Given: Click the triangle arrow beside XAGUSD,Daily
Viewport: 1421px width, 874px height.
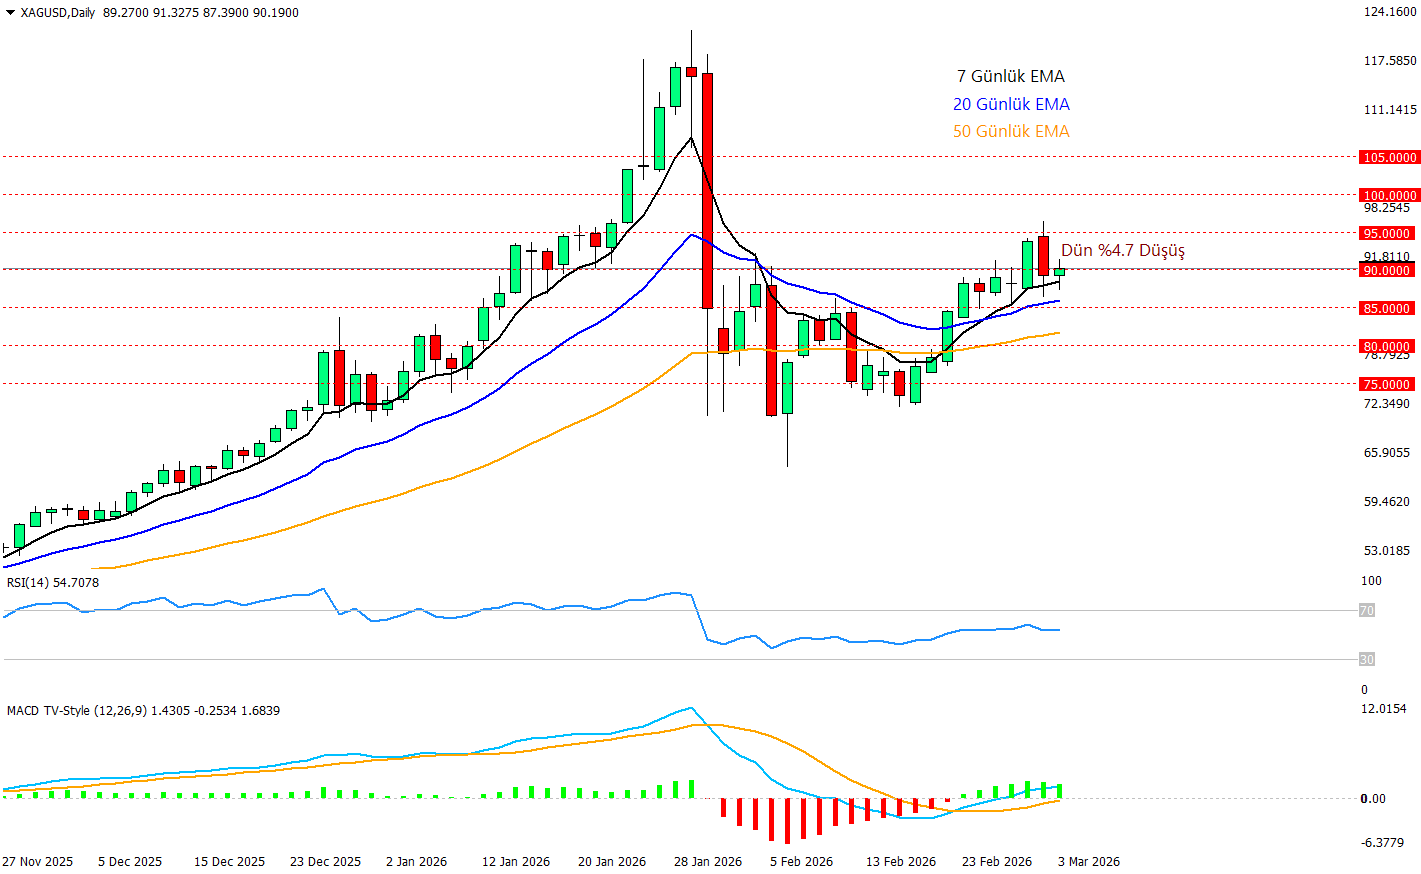Looking at the screenshot, I should (10, 13).
